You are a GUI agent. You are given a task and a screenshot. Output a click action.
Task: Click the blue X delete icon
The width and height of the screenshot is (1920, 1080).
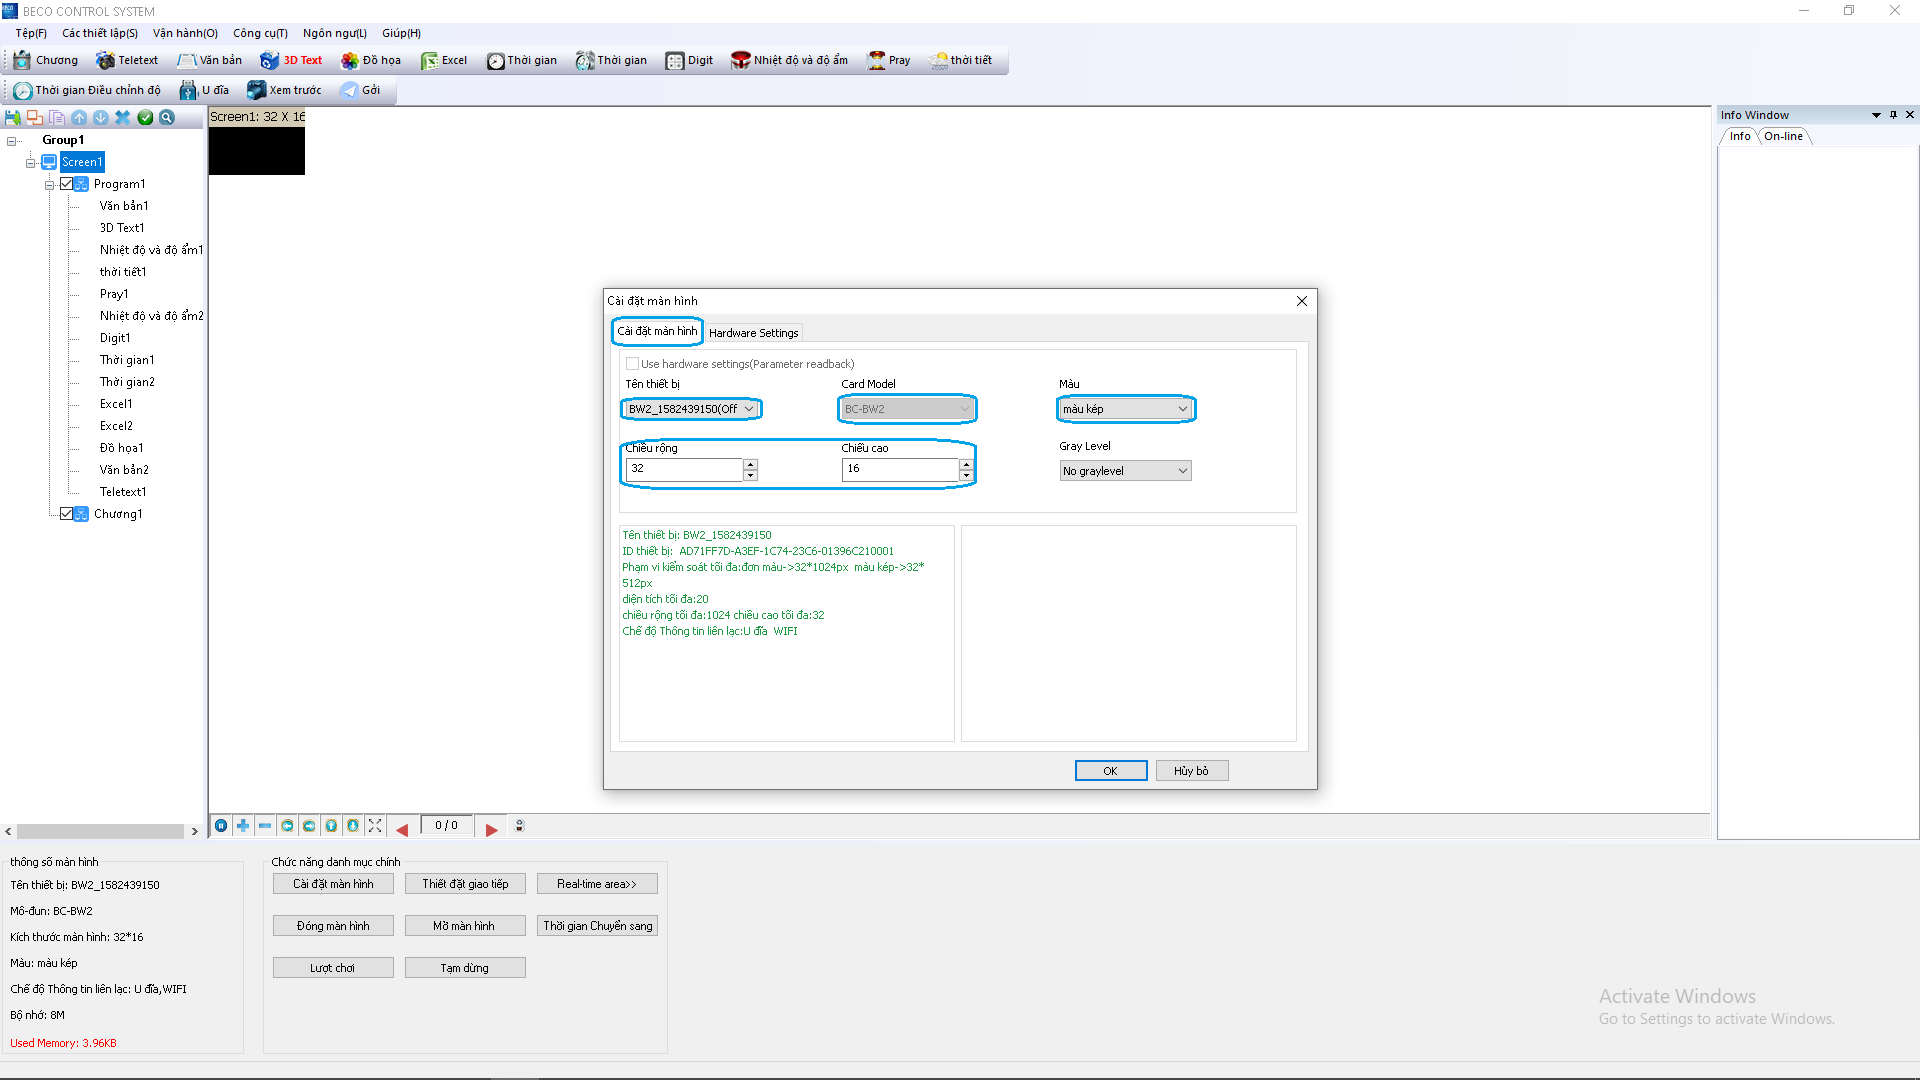pyautogui.click(x=122, y=118)
